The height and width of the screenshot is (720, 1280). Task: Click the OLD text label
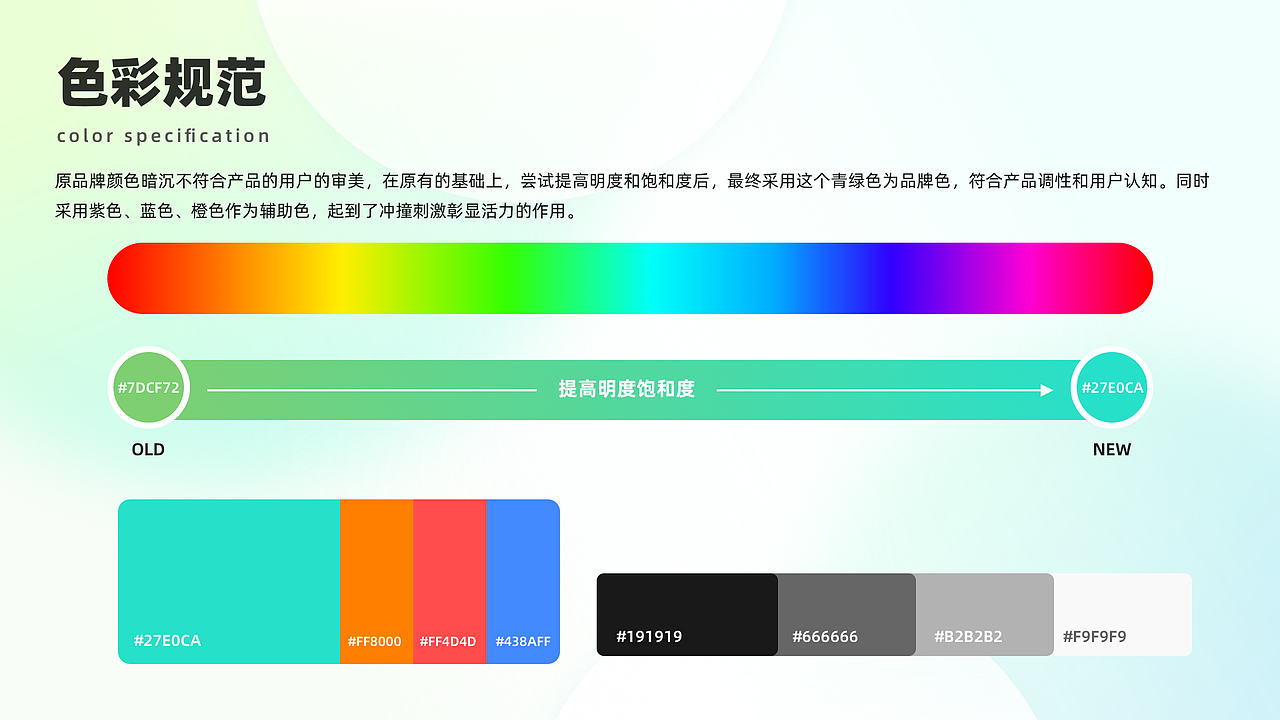148,449
